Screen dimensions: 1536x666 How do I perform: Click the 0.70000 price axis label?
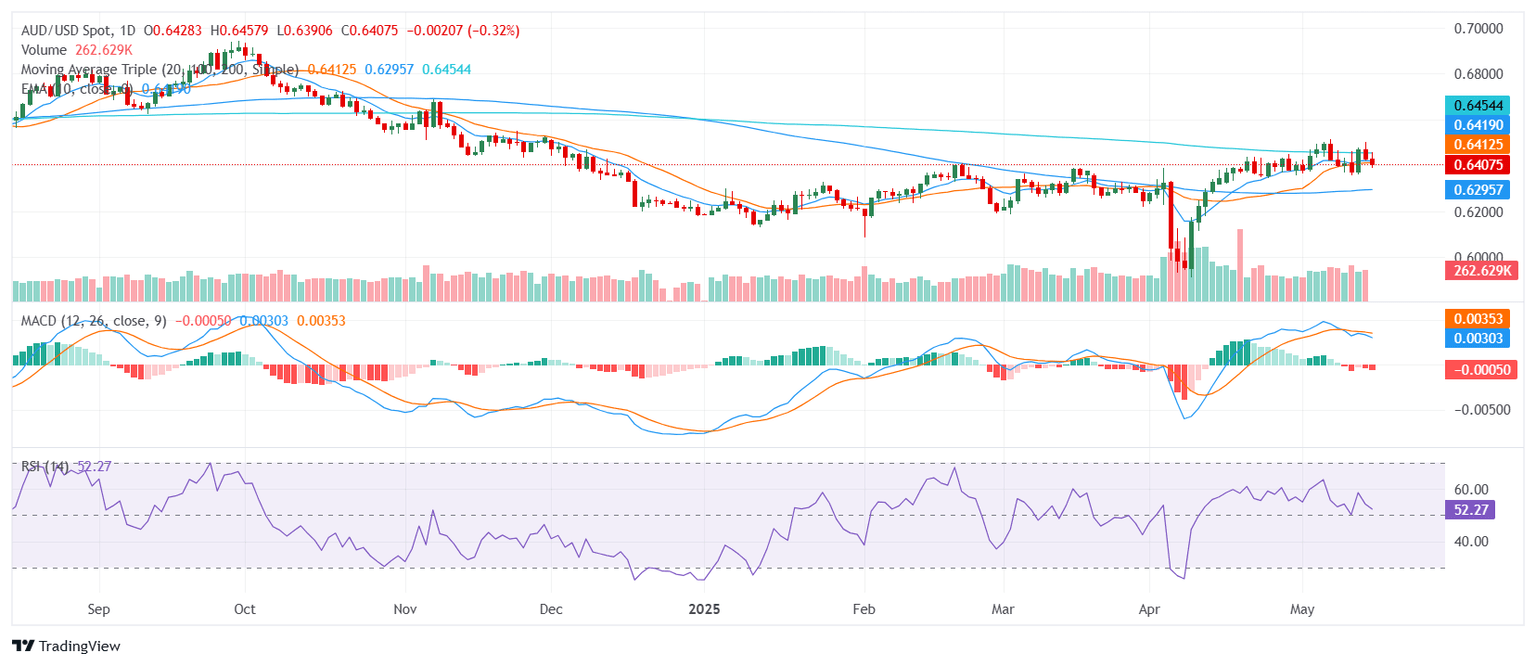coord(1478,28)
